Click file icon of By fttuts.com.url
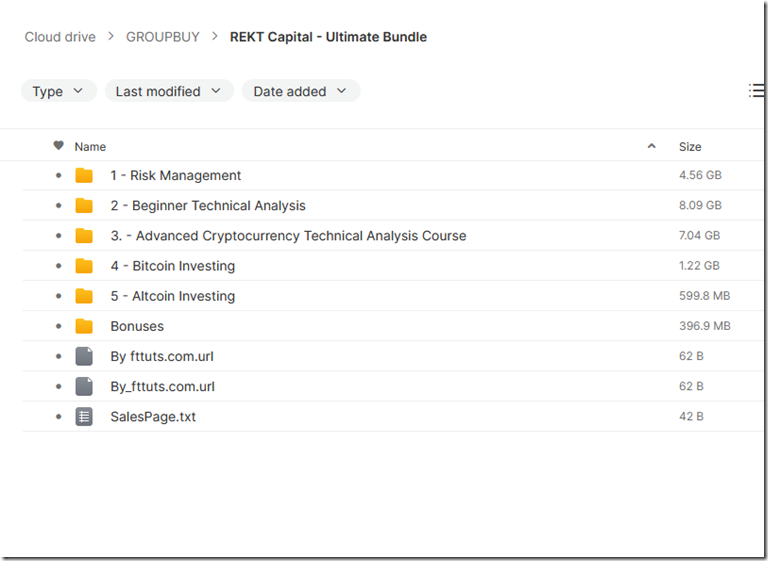 click(x=84, y=356)
